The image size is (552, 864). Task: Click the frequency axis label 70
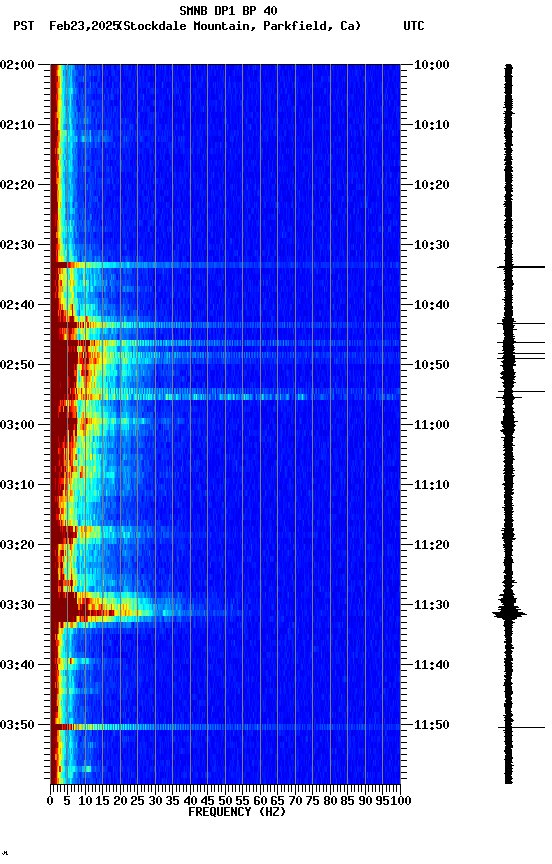[x=295, y=801]
